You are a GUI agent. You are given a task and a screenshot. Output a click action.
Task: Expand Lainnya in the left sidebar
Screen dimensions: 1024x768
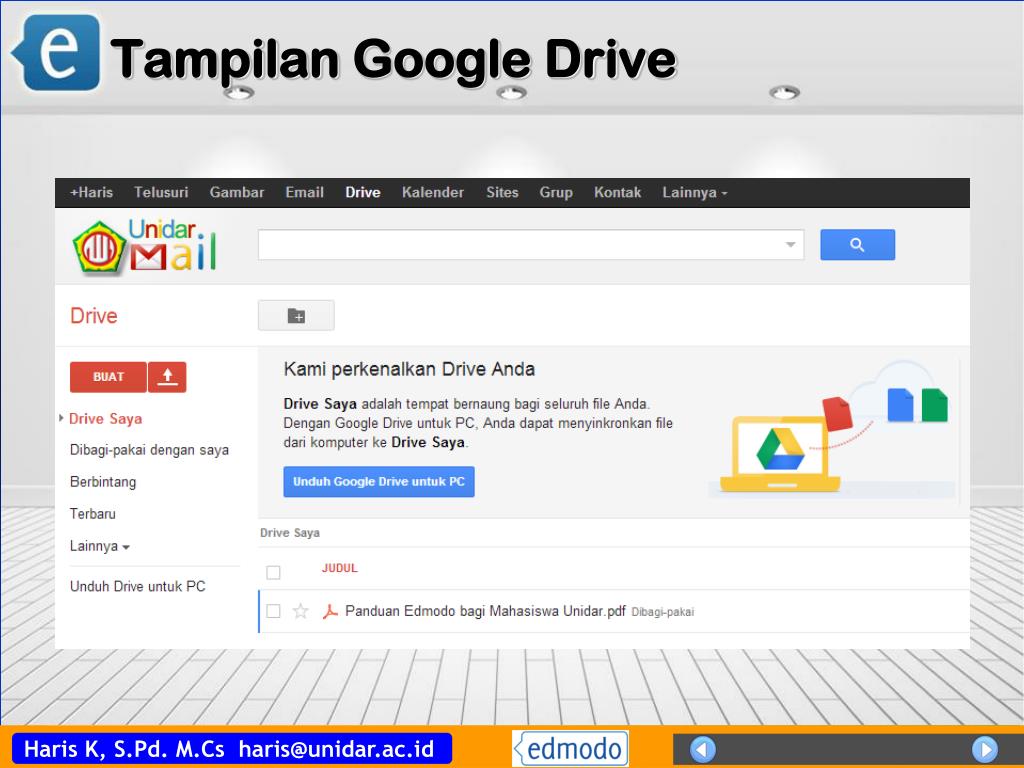(x=100, y=546)
